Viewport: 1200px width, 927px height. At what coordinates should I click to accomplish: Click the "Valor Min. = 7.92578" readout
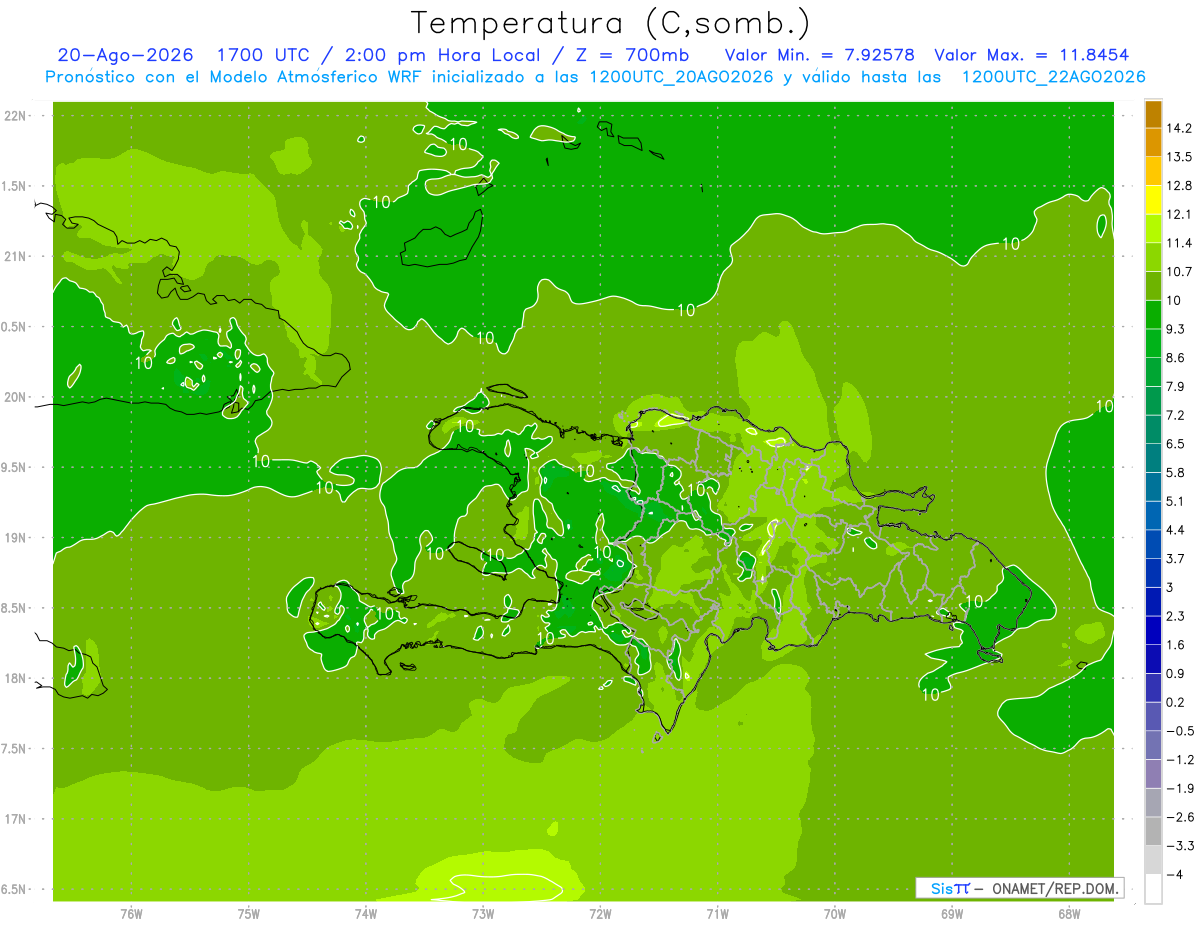819,55
